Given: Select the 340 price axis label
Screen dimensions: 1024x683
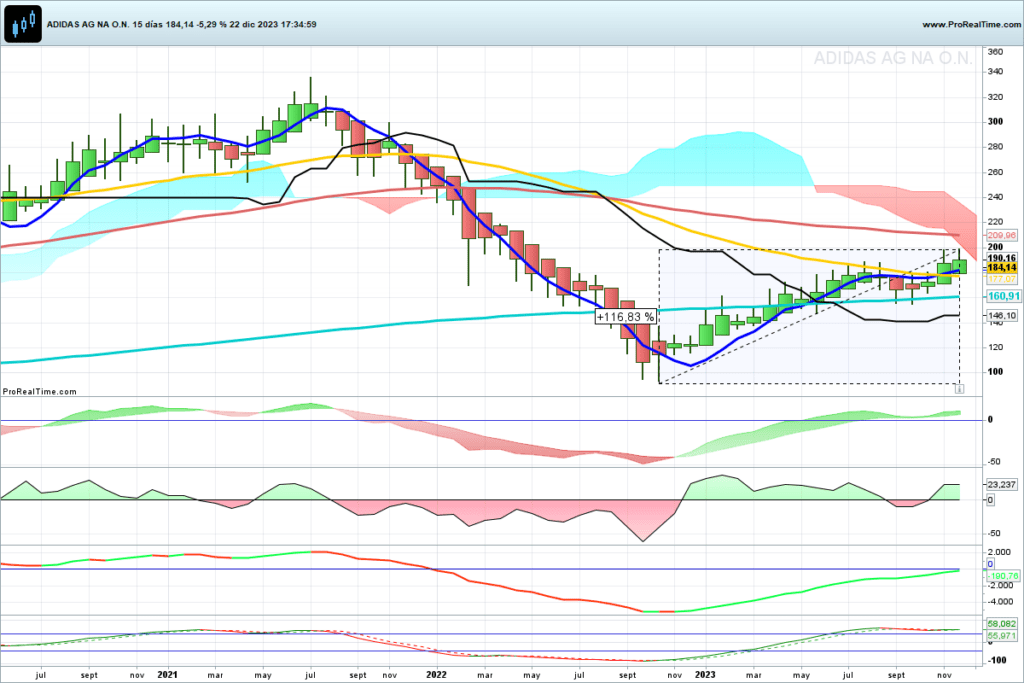Looking at the screenshot, I should coord(995,72).
